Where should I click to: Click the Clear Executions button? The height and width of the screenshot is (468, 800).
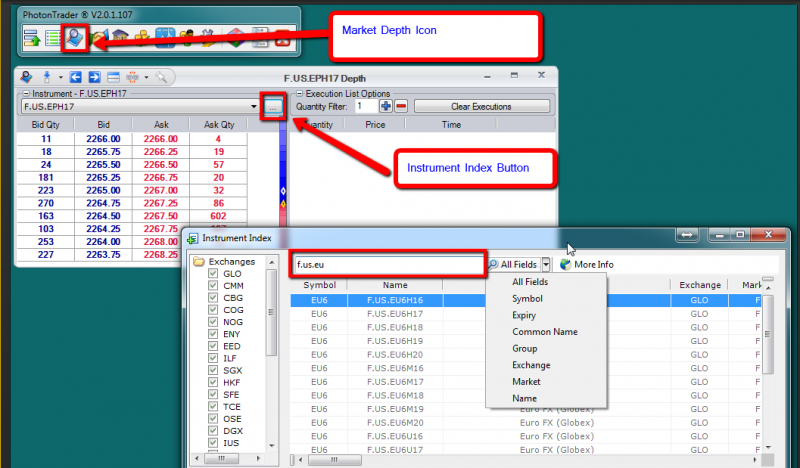[482, 106]
